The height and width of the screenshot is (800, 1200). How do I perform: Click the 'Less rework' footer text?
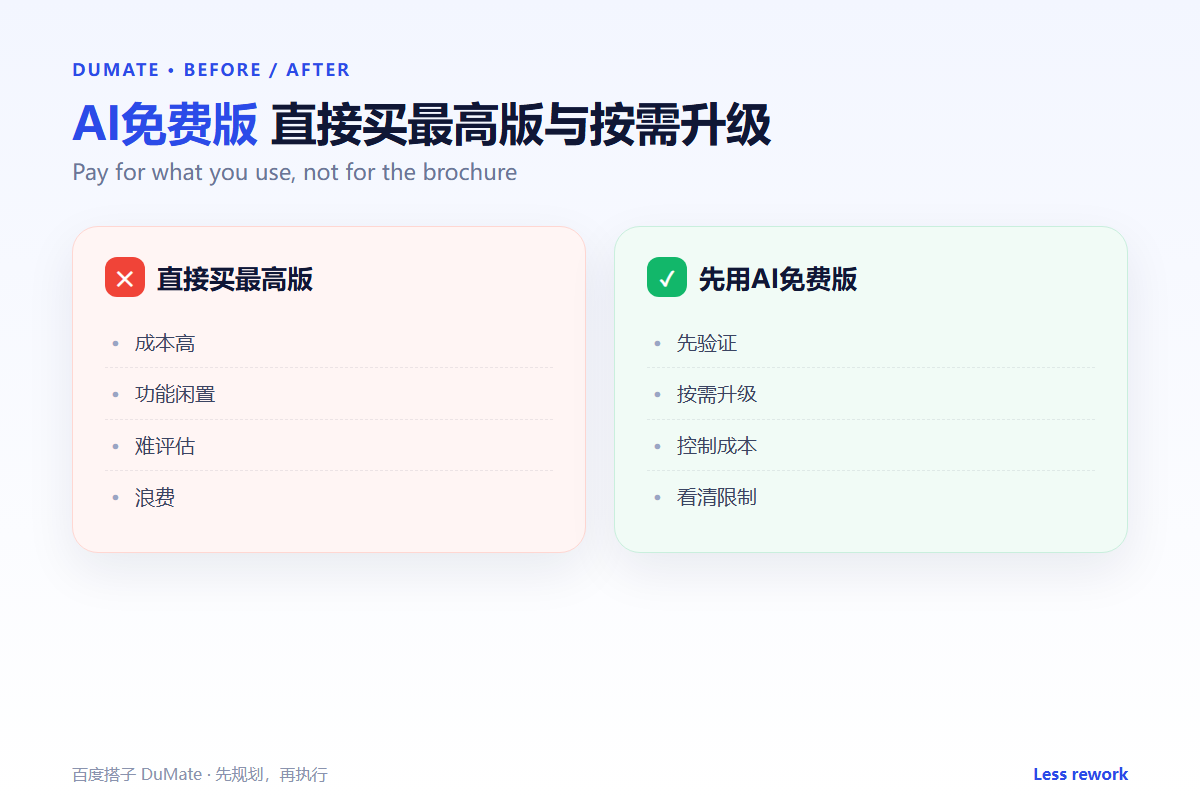pos(1080,774)
